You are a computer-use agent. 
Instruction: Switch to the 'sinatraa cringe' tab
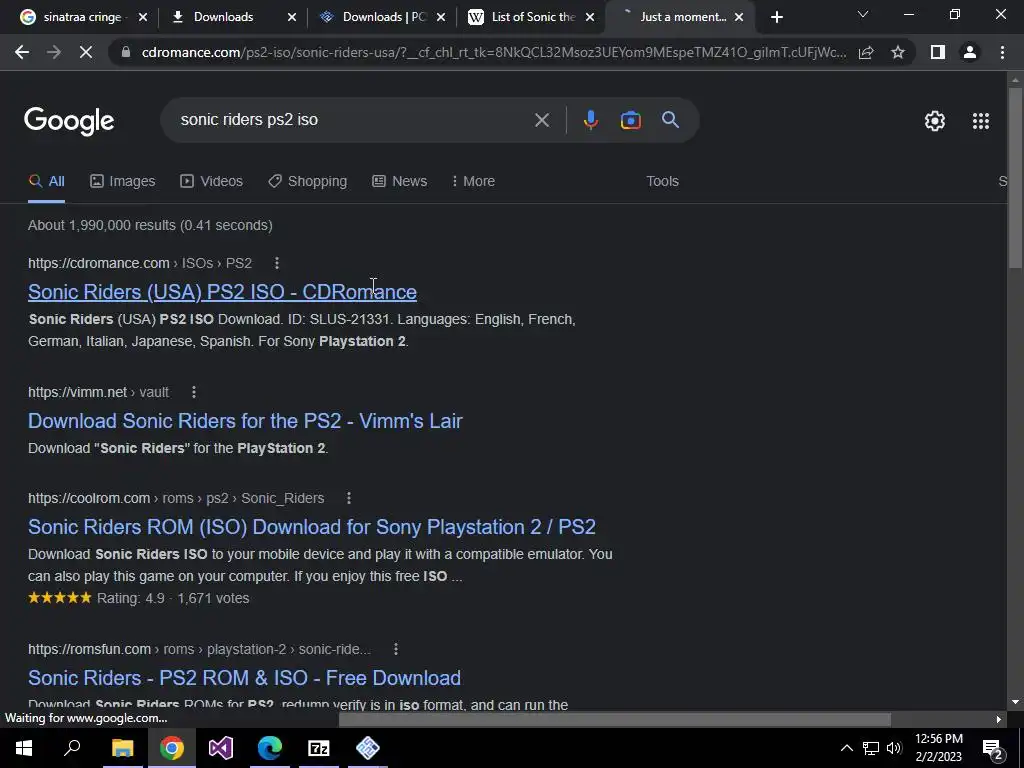coord(81,18)
